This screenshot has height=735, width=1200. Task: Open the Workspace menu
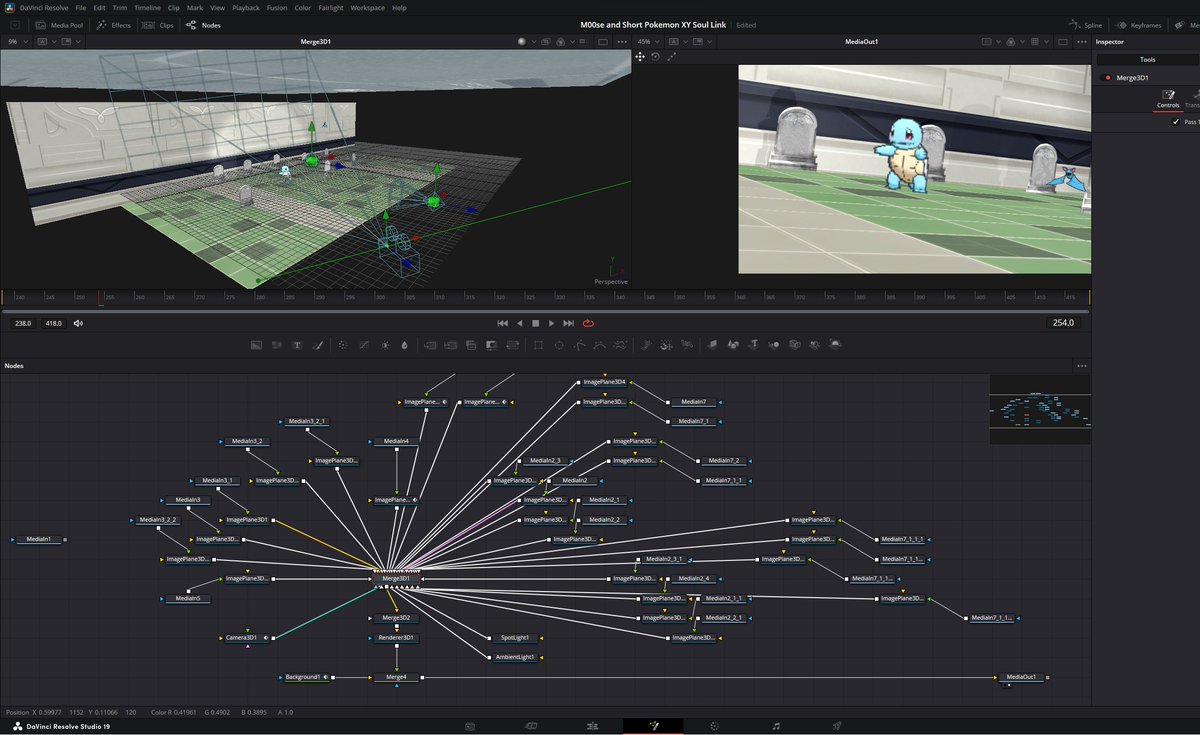click(x=367, y=7)
